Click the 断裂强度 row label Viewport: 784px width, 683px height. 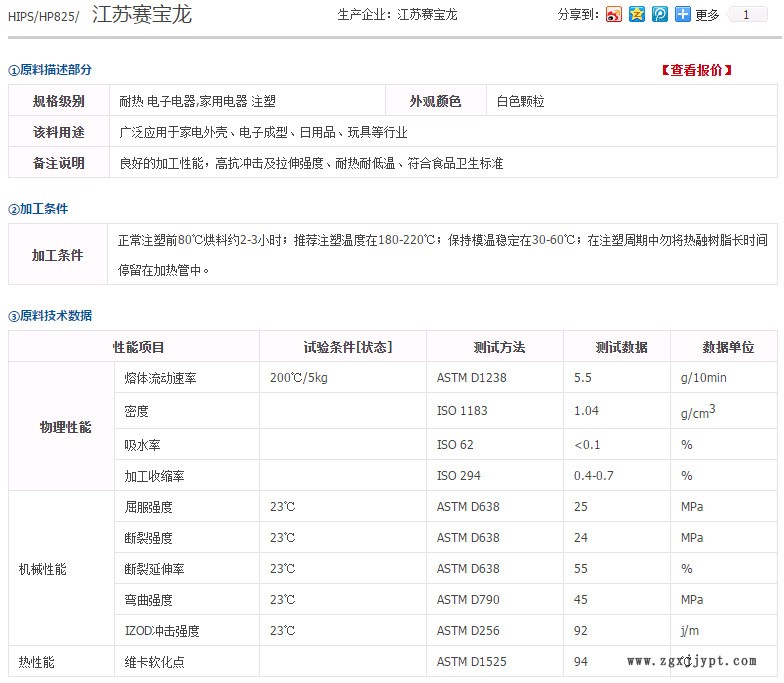[148, 538]
